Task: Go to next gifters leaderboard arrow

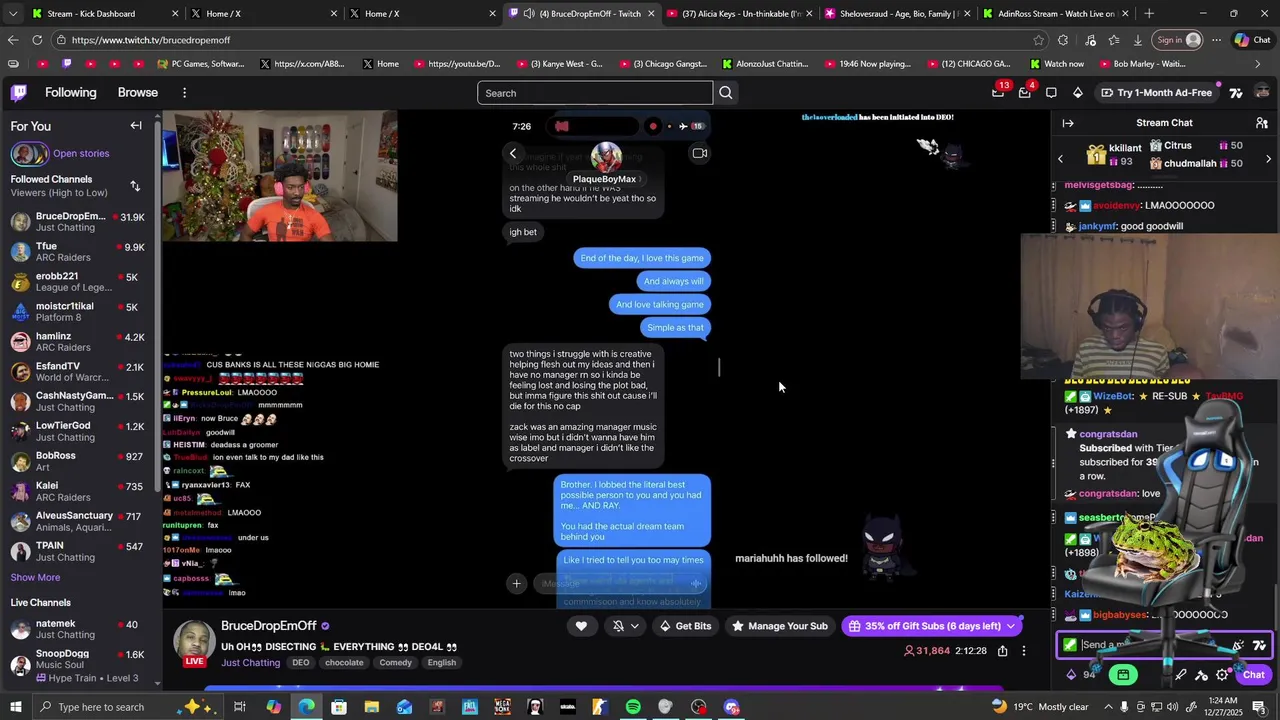Action: 1269,159
